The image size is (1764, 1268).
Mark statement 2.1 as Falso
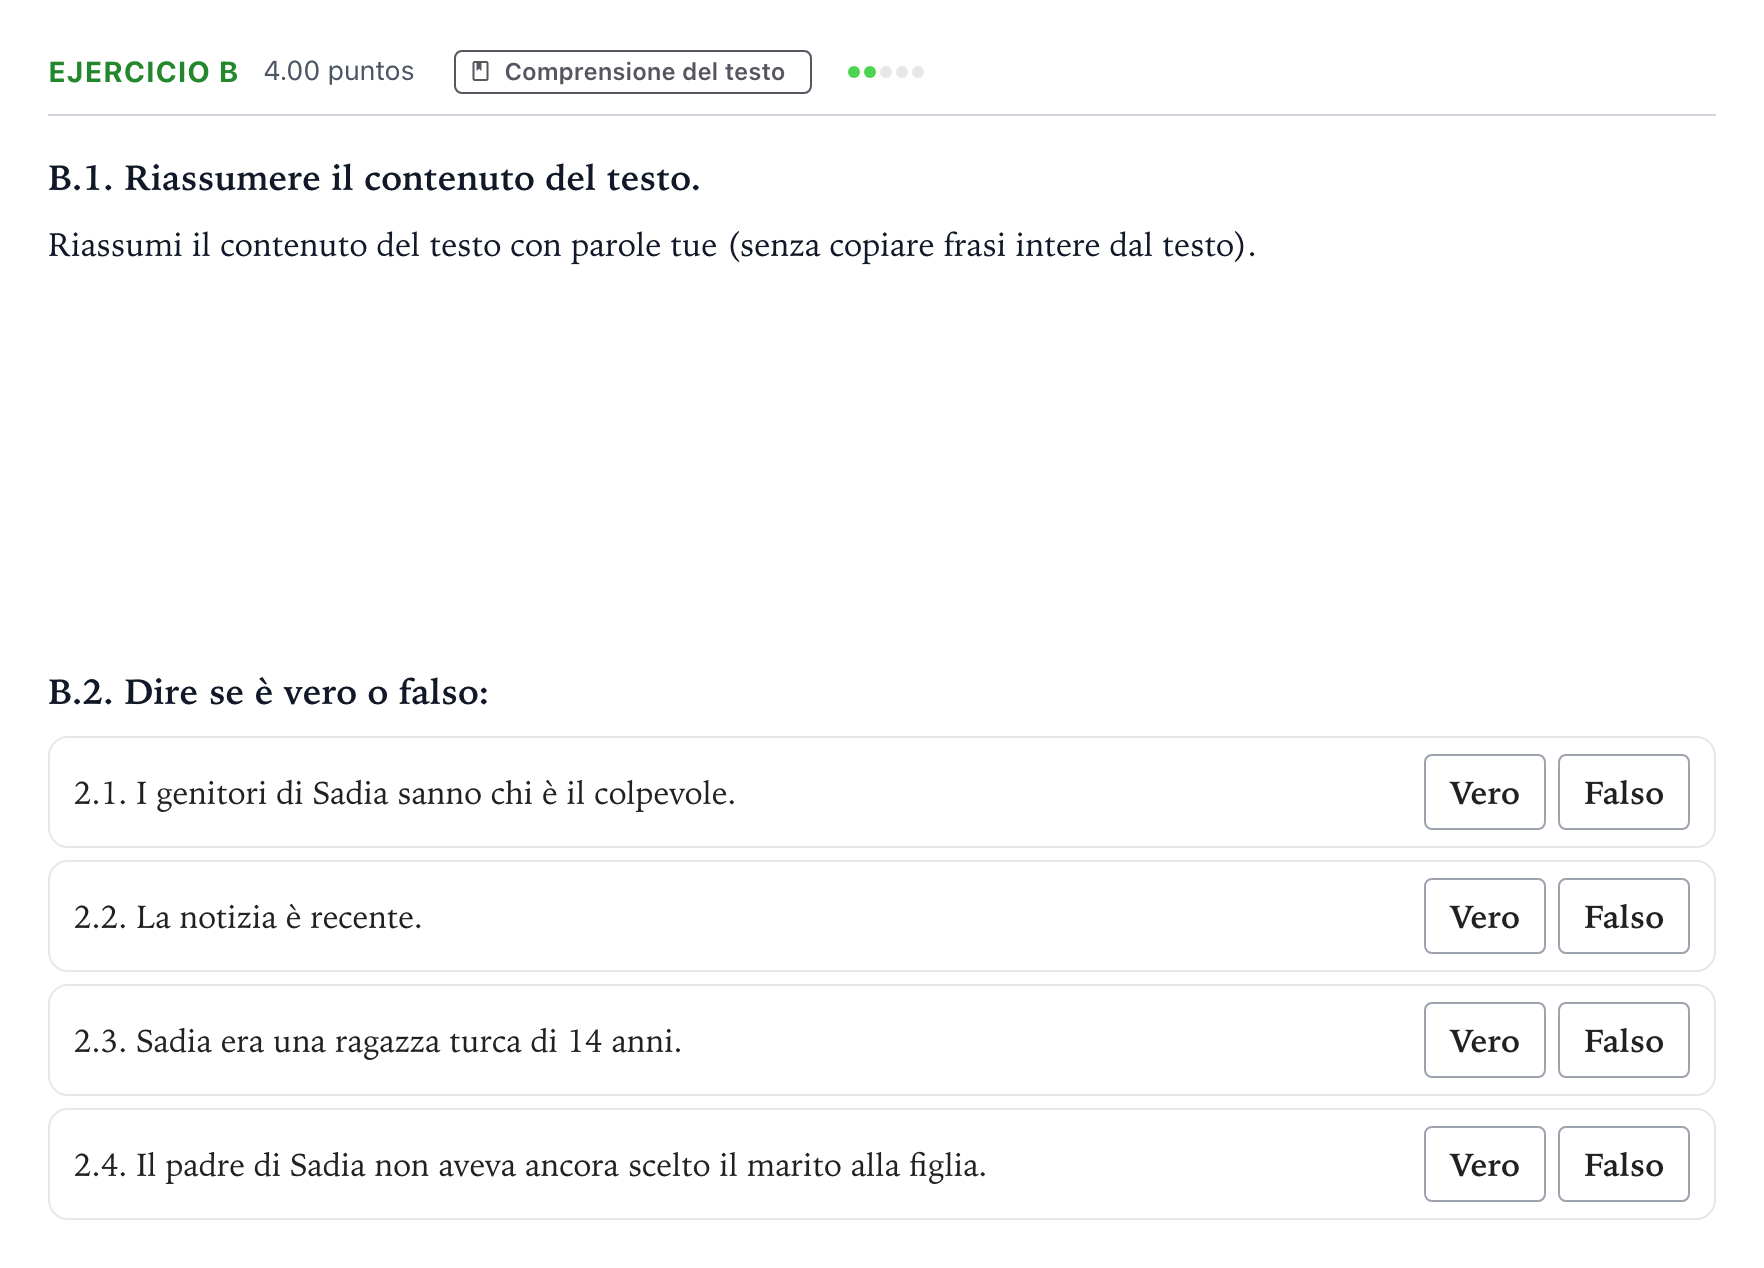coord(1623,792)
